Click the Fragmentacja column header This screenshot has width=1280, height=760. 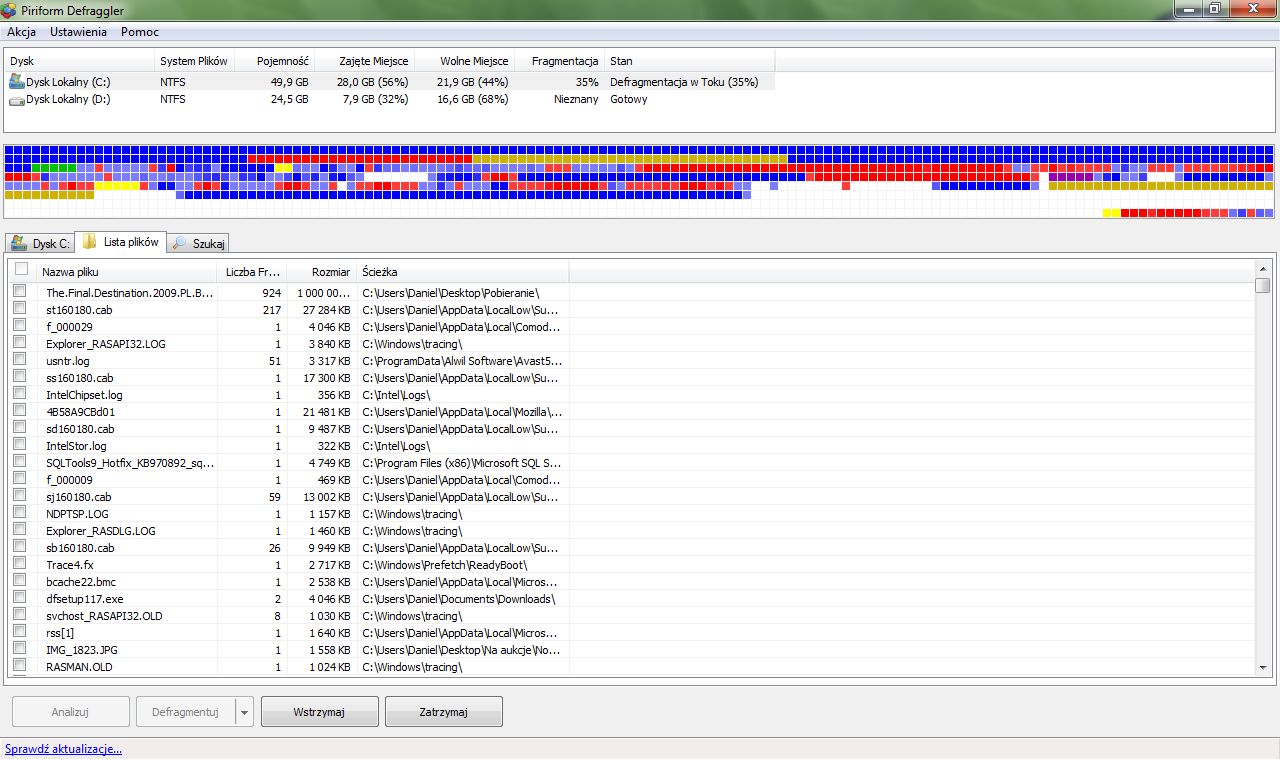(560, 61)
